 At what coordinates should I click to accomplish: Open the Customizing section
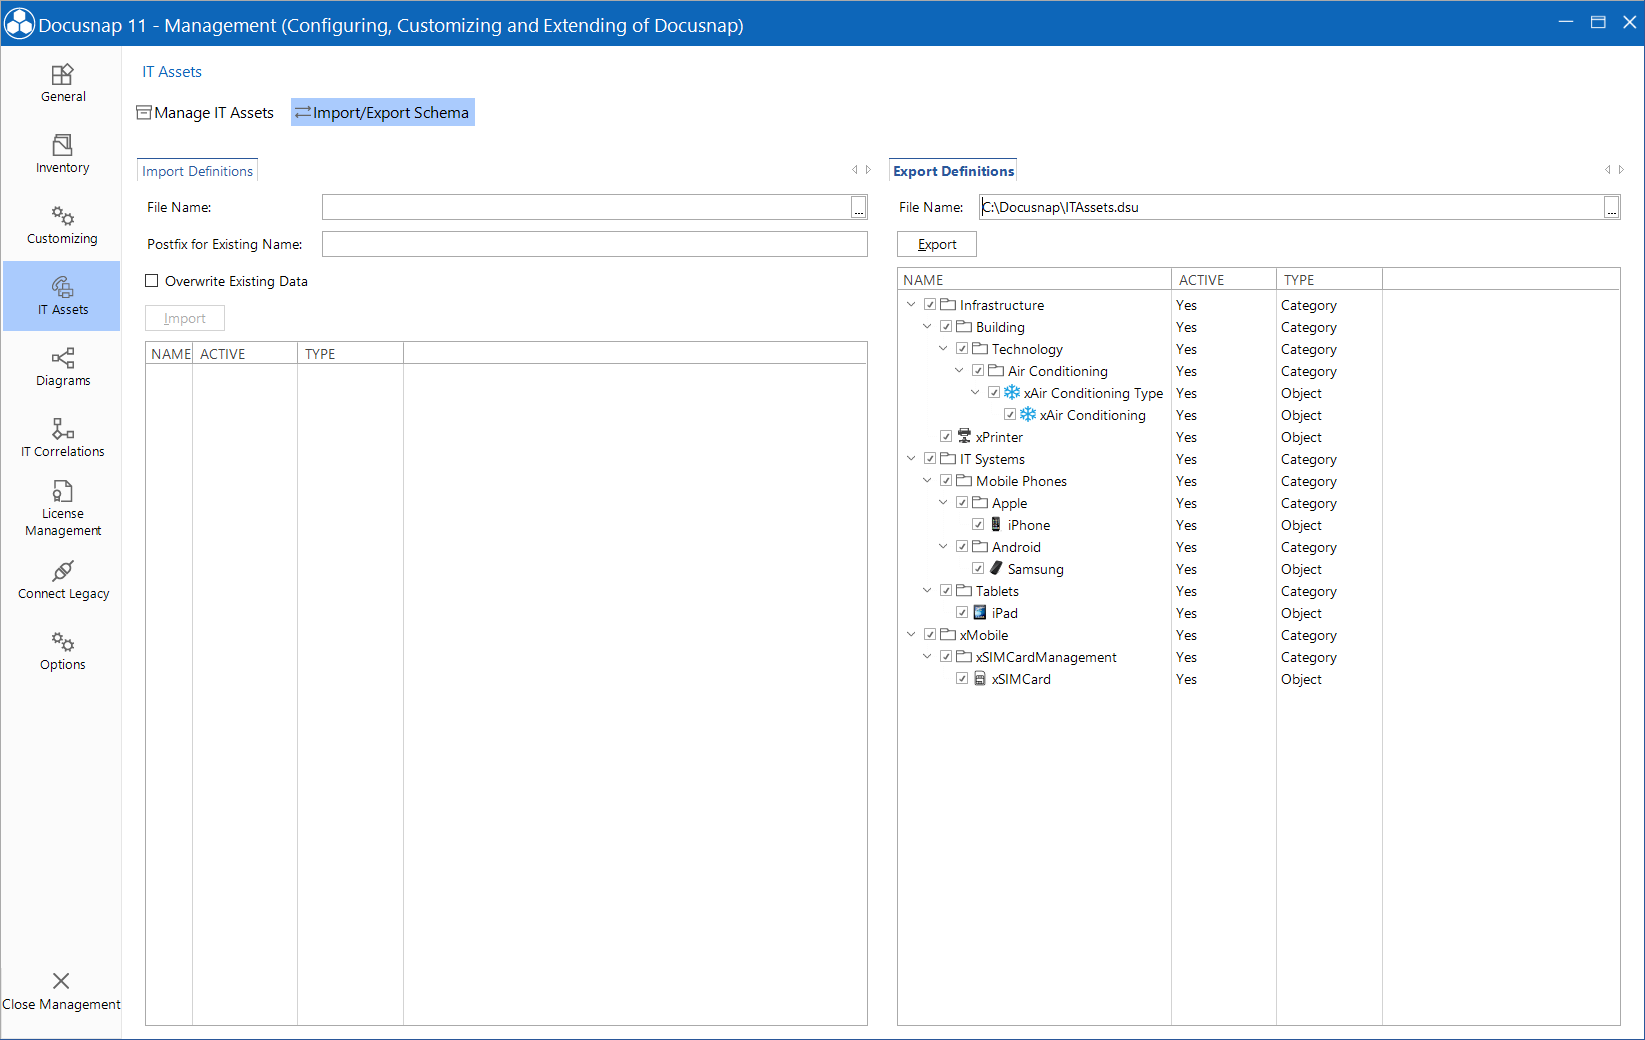pos(62,223)
